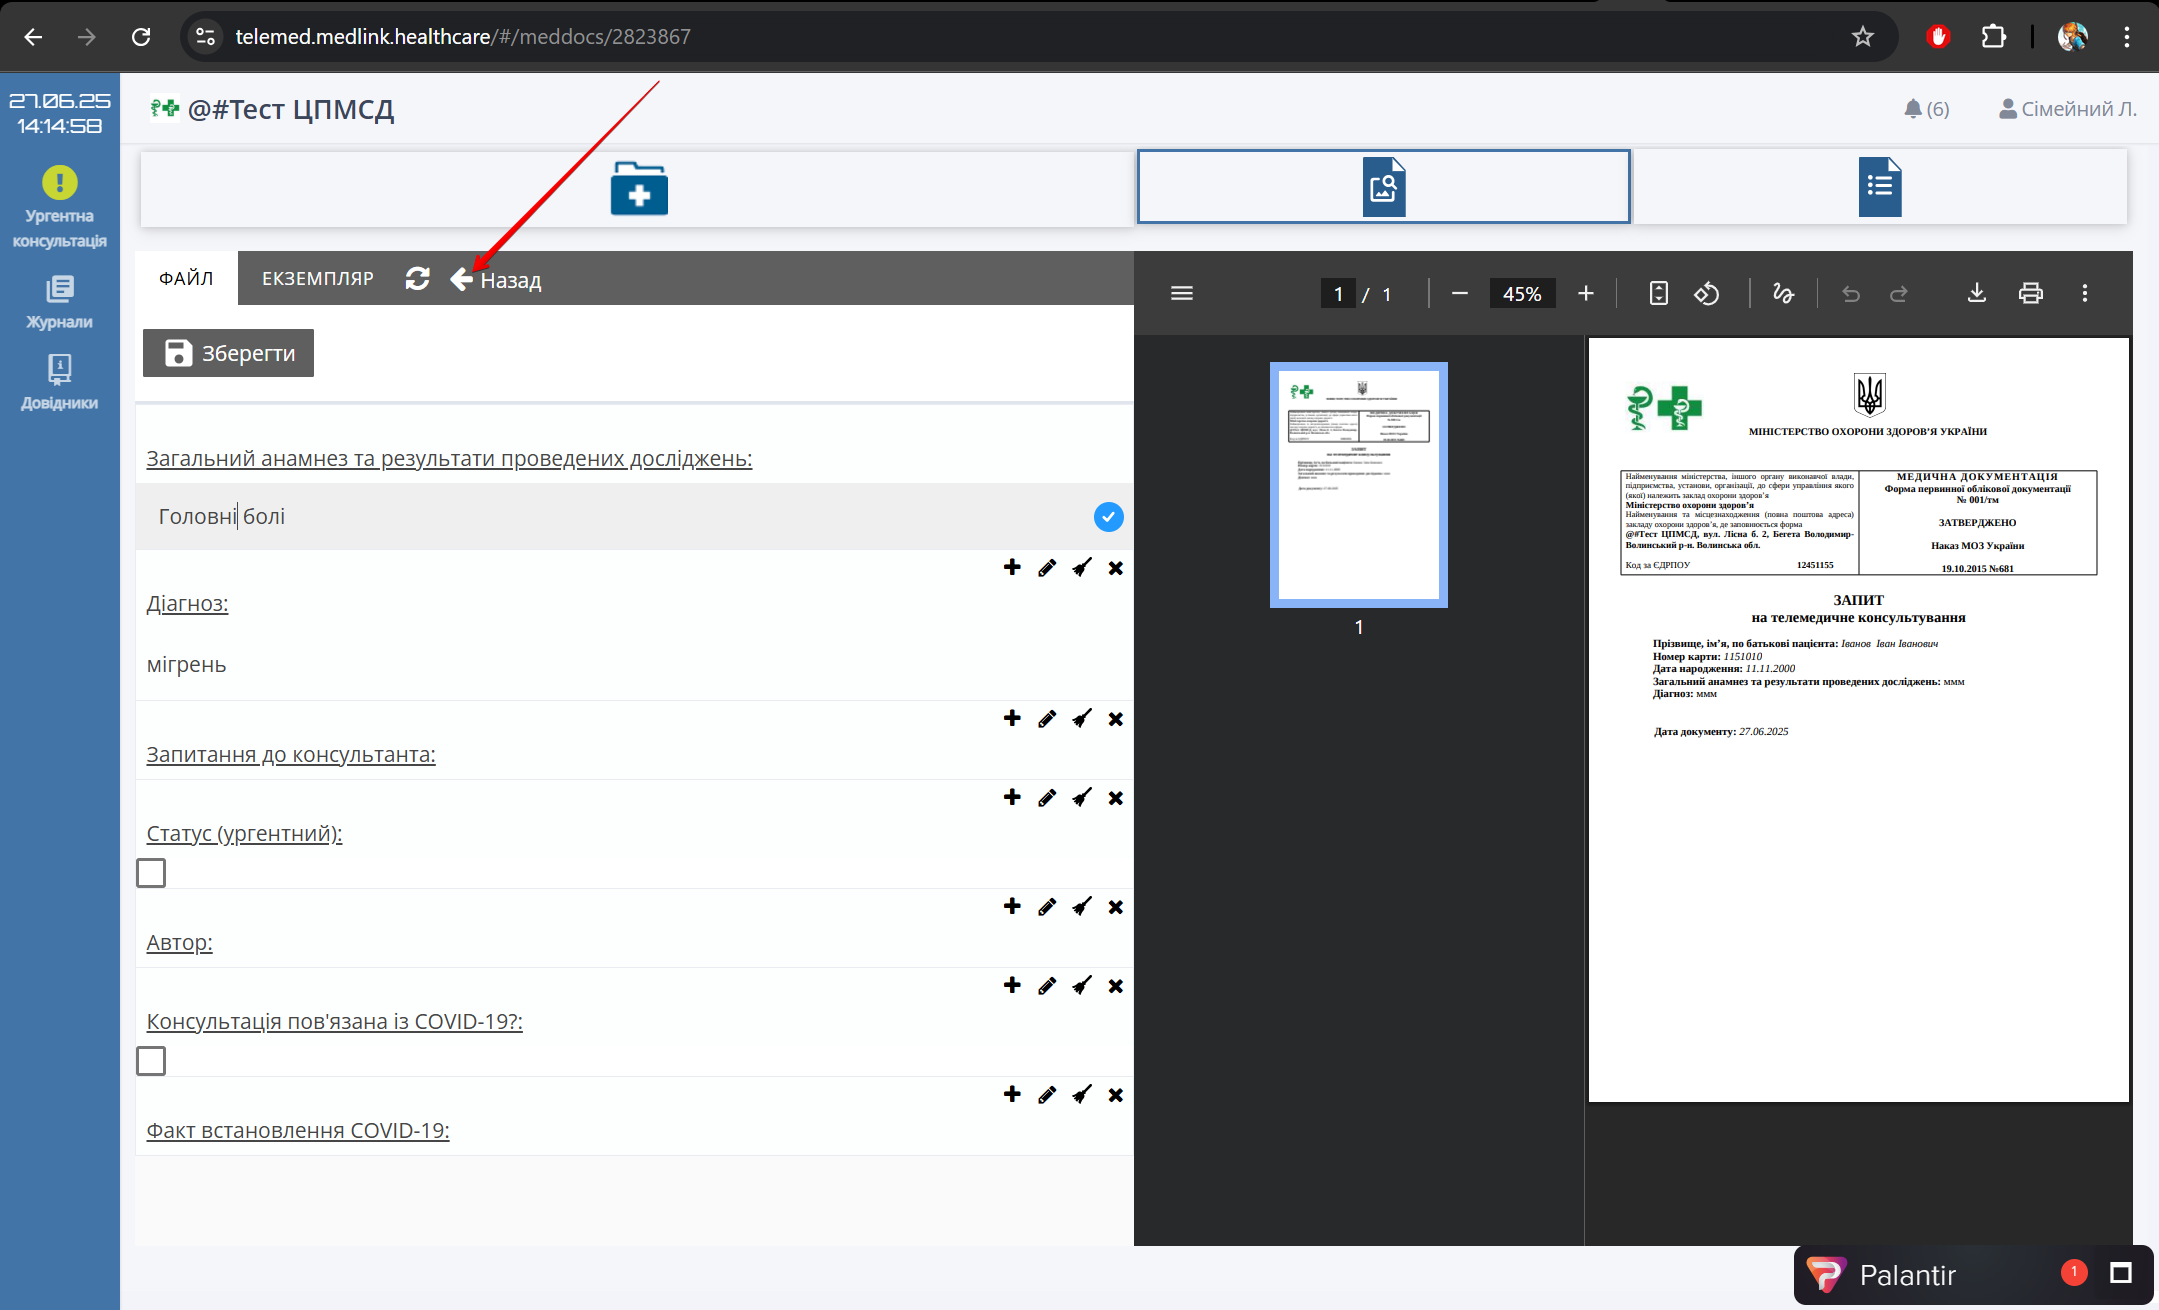This screenshot has width=2159, height=1310.
Task: Click the pencil edit icon under Діагноз
Action: pyautogui.click(x=1047, y=719)
